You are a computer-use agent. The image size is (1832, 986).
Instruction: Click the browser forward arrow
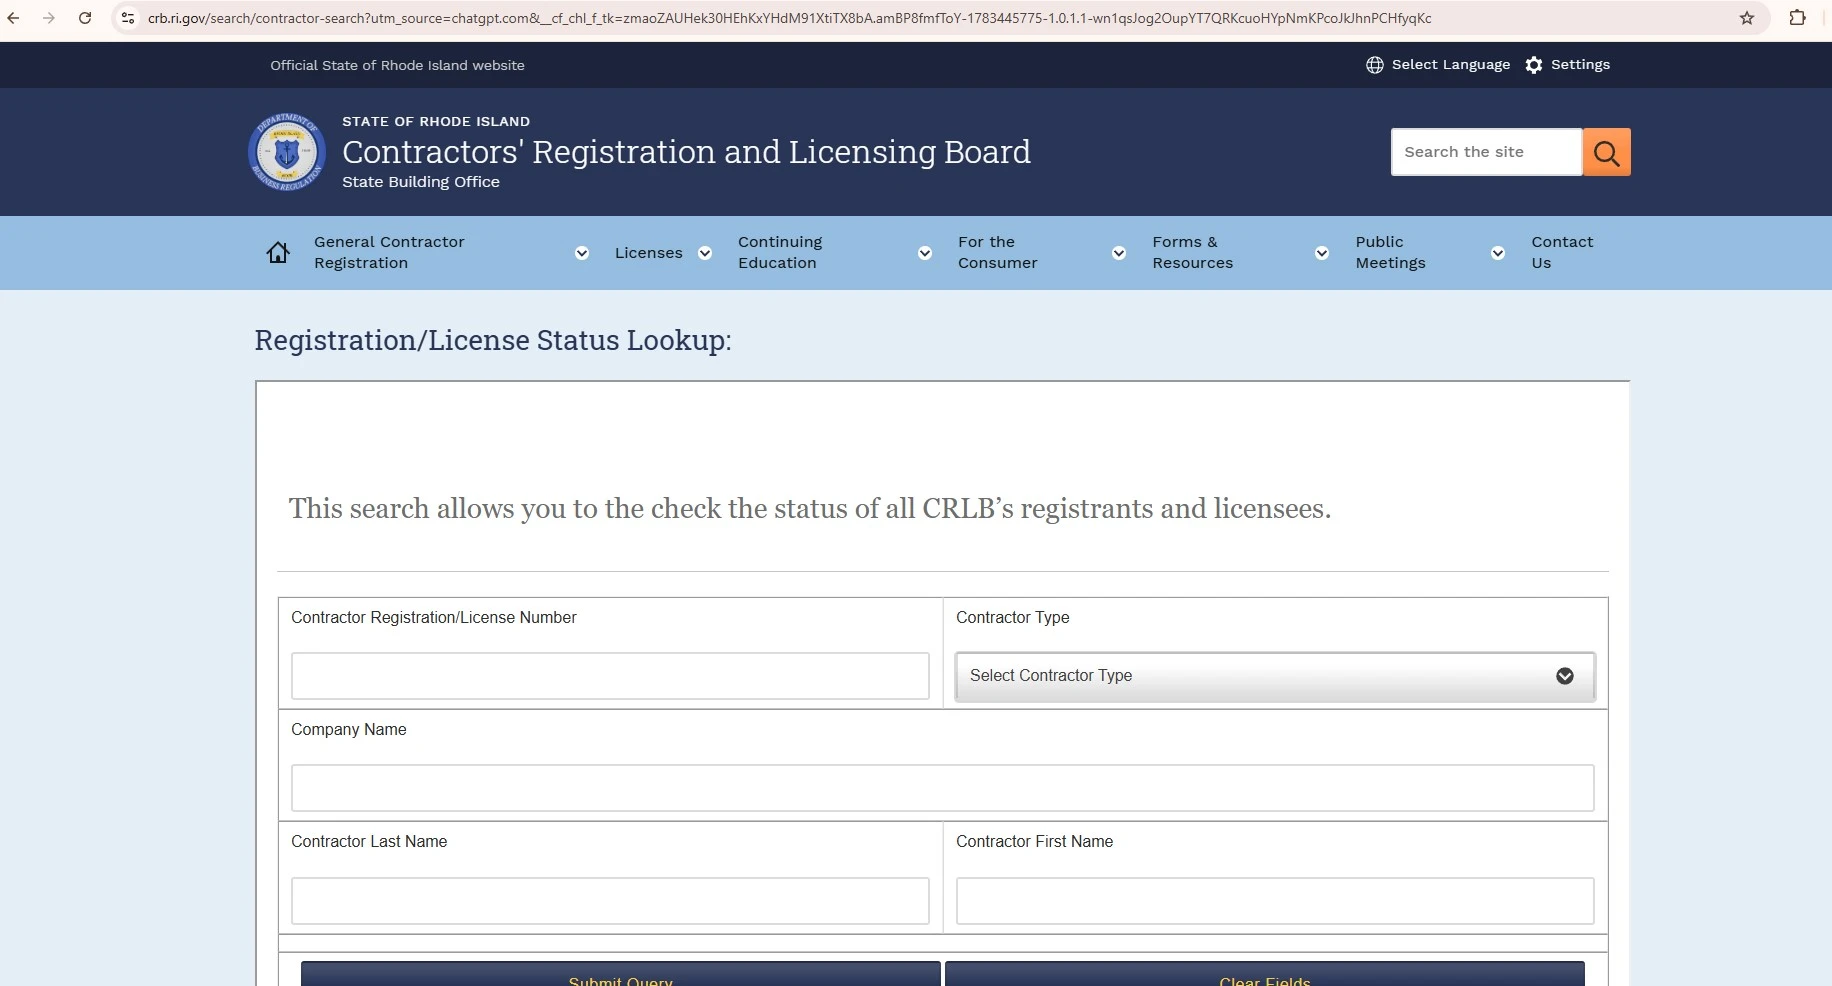48,18
